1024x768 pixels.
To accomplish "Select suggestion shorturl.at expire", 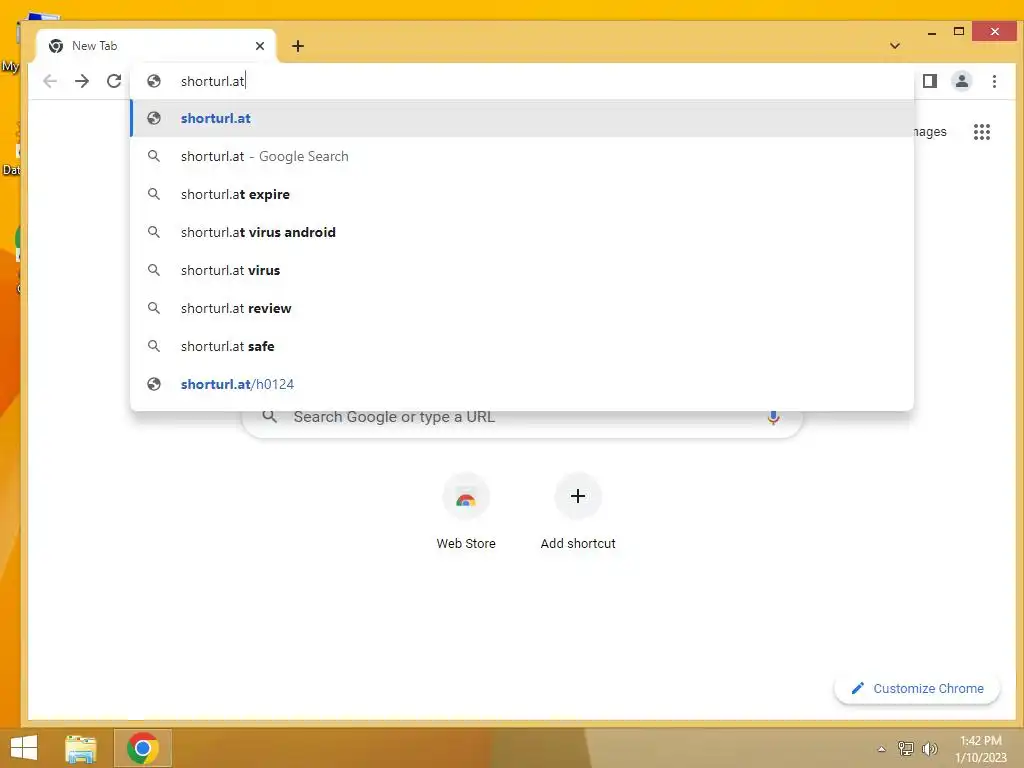I will click(522, 194).
